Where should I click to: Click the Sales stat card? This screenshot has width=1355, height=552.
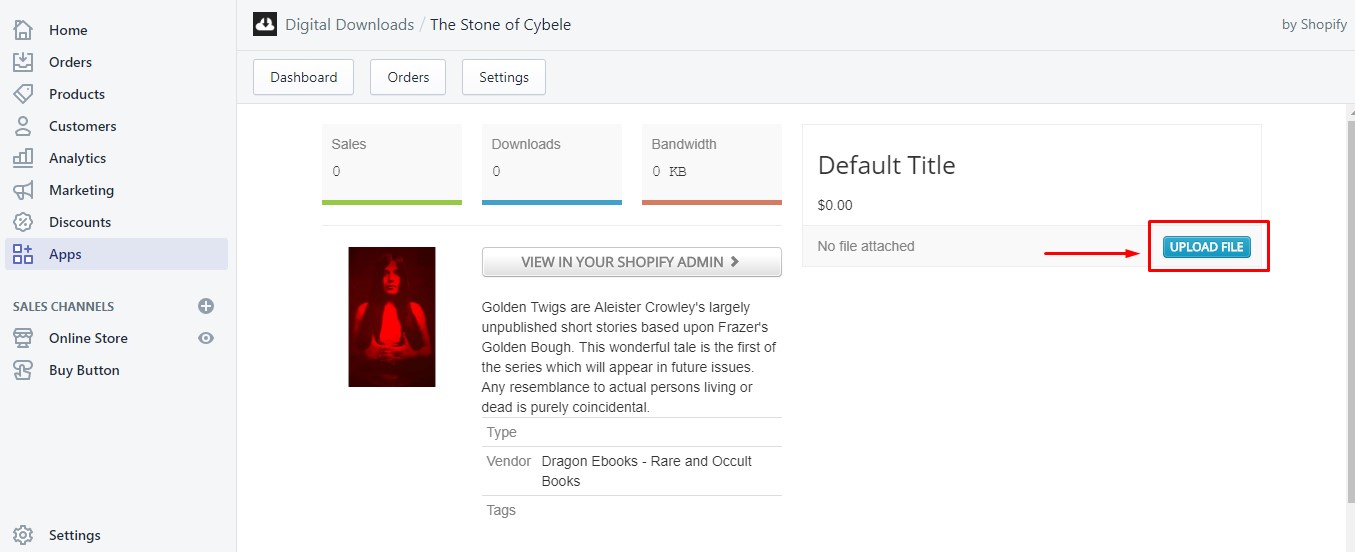coord(392,165)
